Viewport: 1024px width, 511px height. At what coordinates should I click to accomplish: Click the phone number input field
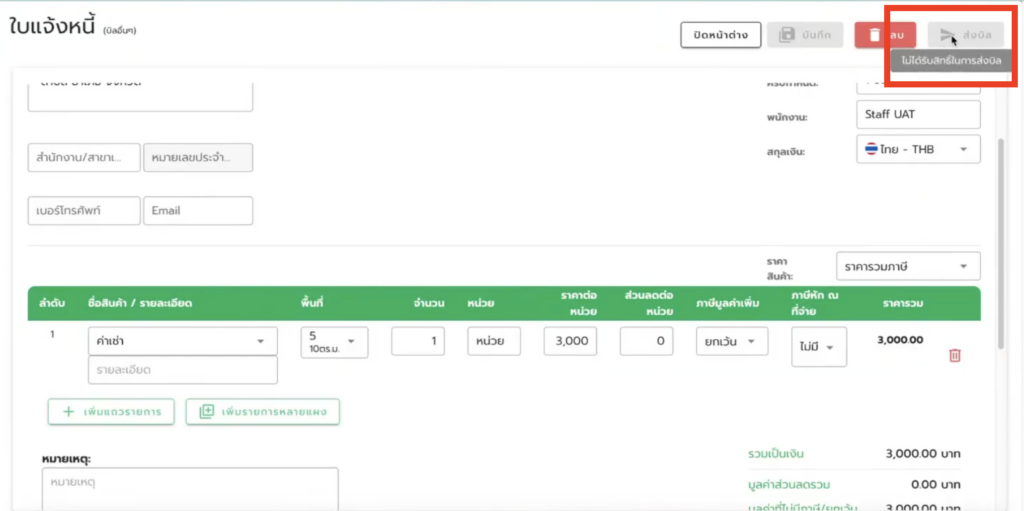(x=84, y=211)
